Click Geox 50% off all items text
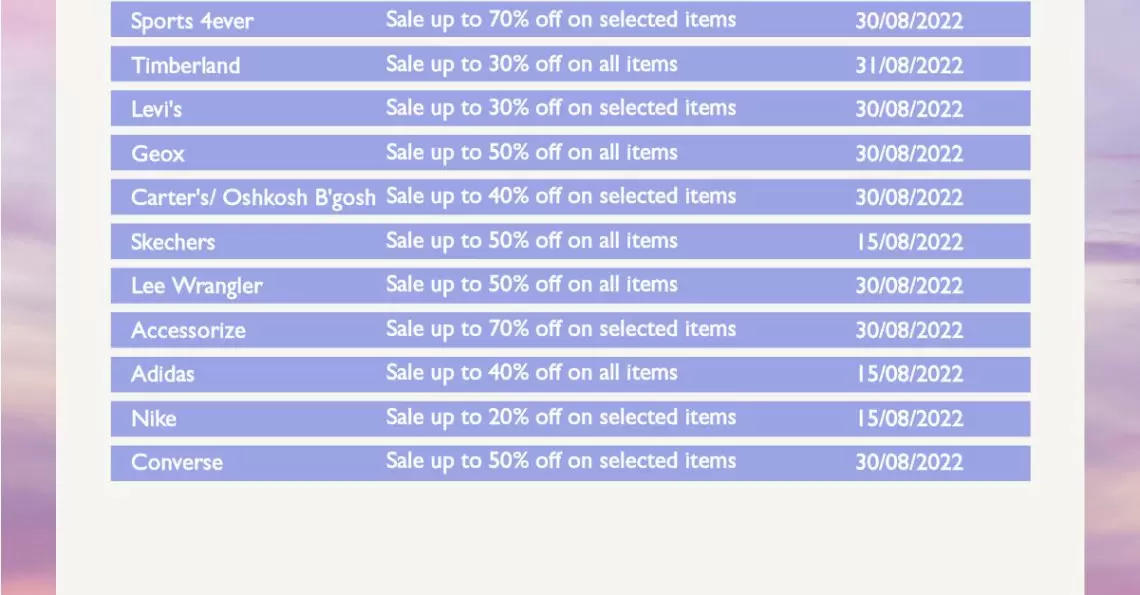Viewport: 1140px width, 595px height. 531,153
